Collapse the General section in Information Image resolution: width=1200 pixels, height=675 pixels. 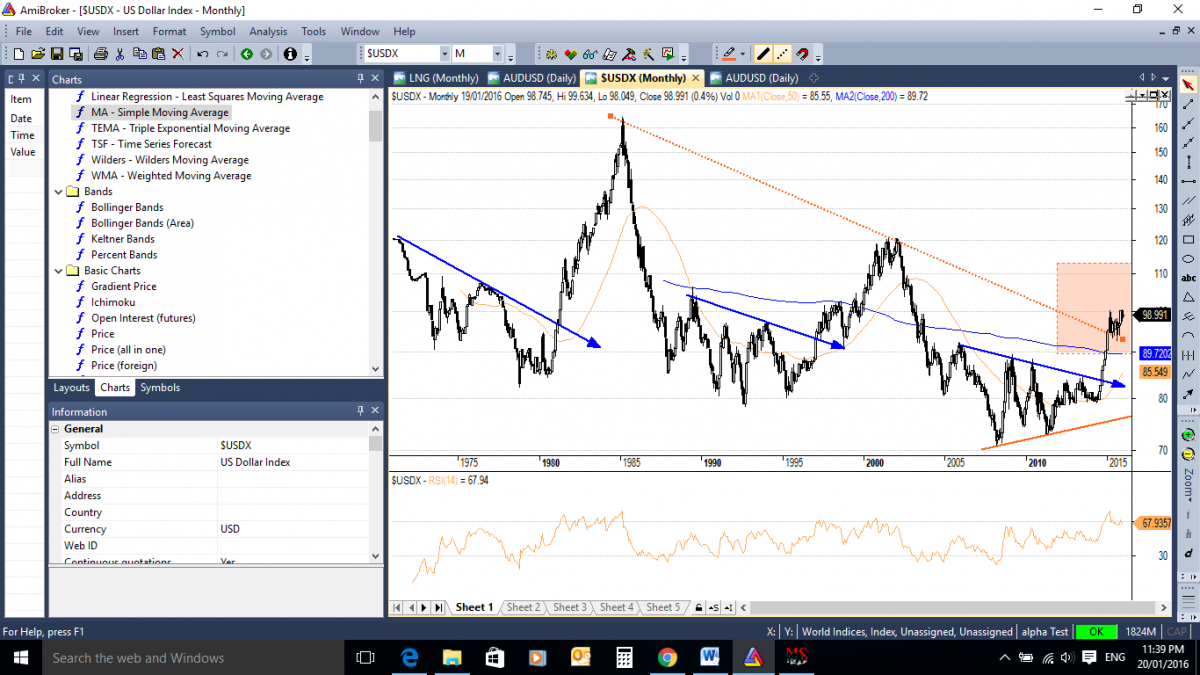pyautogui.click(x=57, y=428)
